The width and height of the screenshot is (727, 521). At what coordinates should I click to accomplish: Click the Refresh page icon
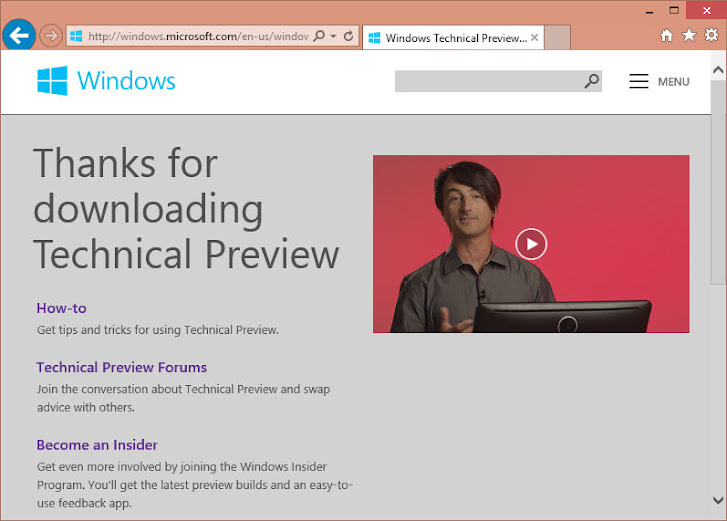[349, 36]
